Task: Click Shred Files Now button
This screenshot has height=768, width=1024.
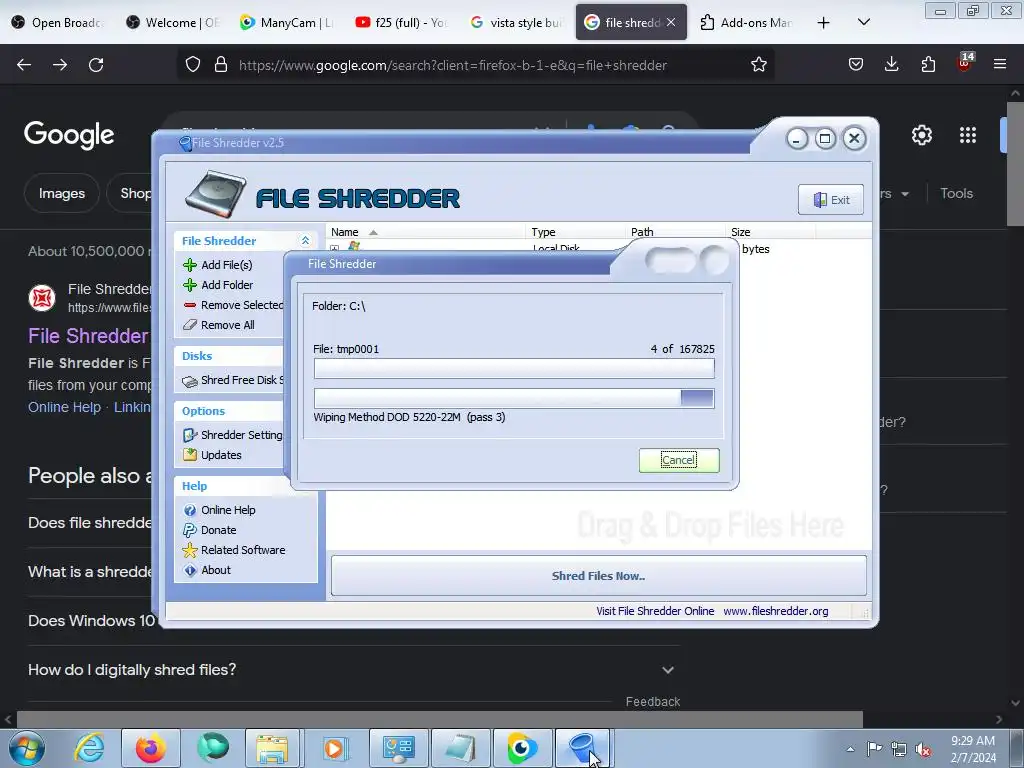Action: 598,575
